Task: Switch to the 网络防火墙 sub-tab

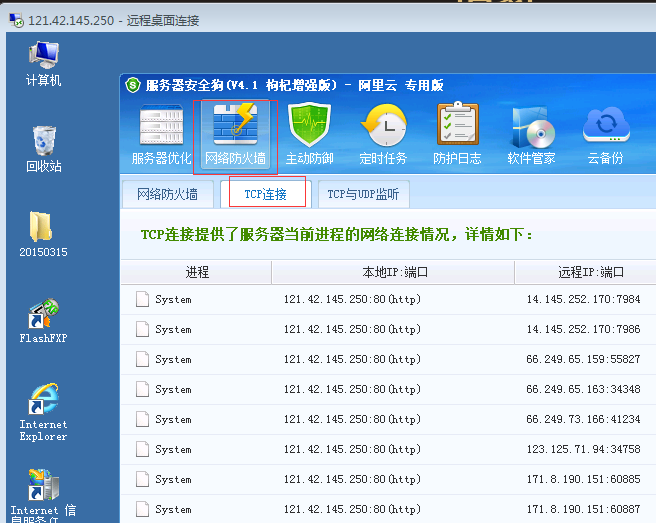Action: [168, 194]
